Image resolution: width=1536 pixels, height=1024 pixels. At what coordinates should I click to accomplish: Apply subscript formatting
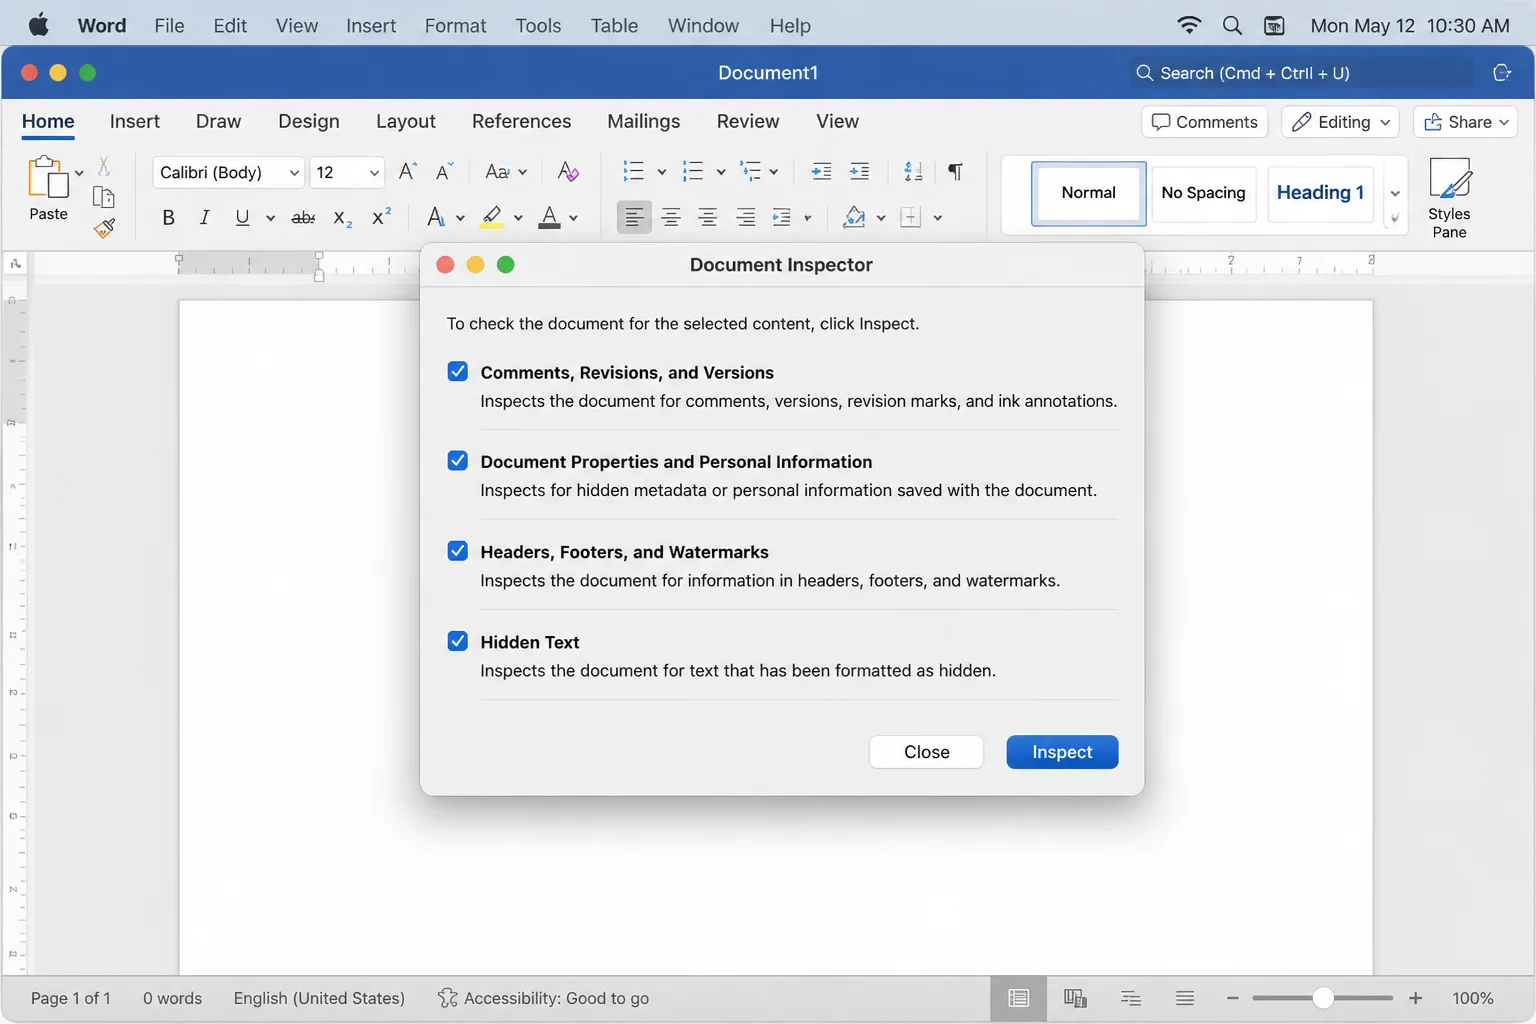(x=342, y=218)
